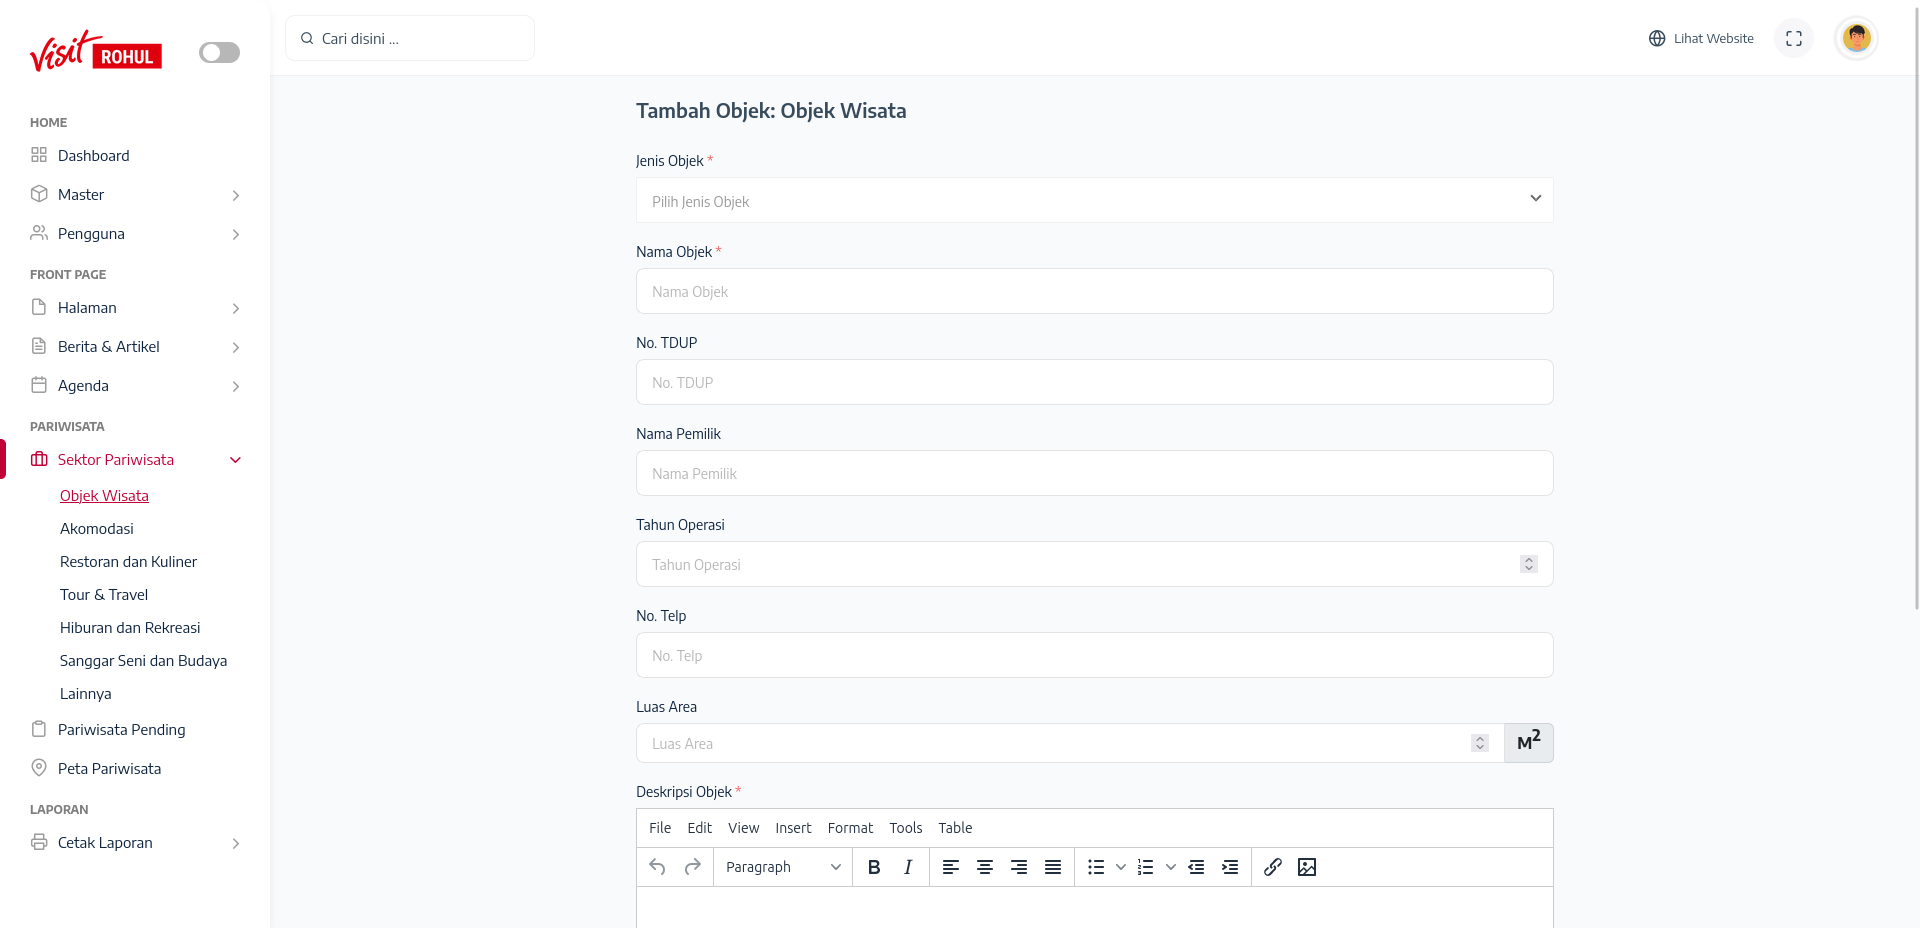Focus the 'Cari disini' search field

tap(410, 38)
